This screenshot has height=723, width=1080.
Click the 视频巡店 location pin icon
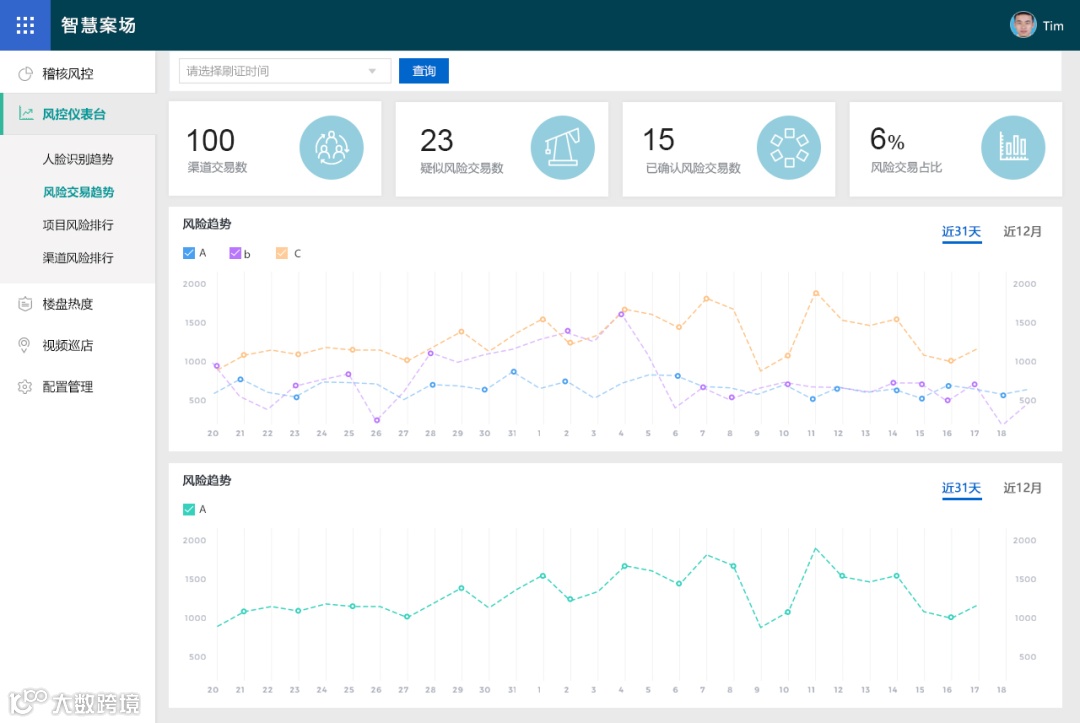24,345
